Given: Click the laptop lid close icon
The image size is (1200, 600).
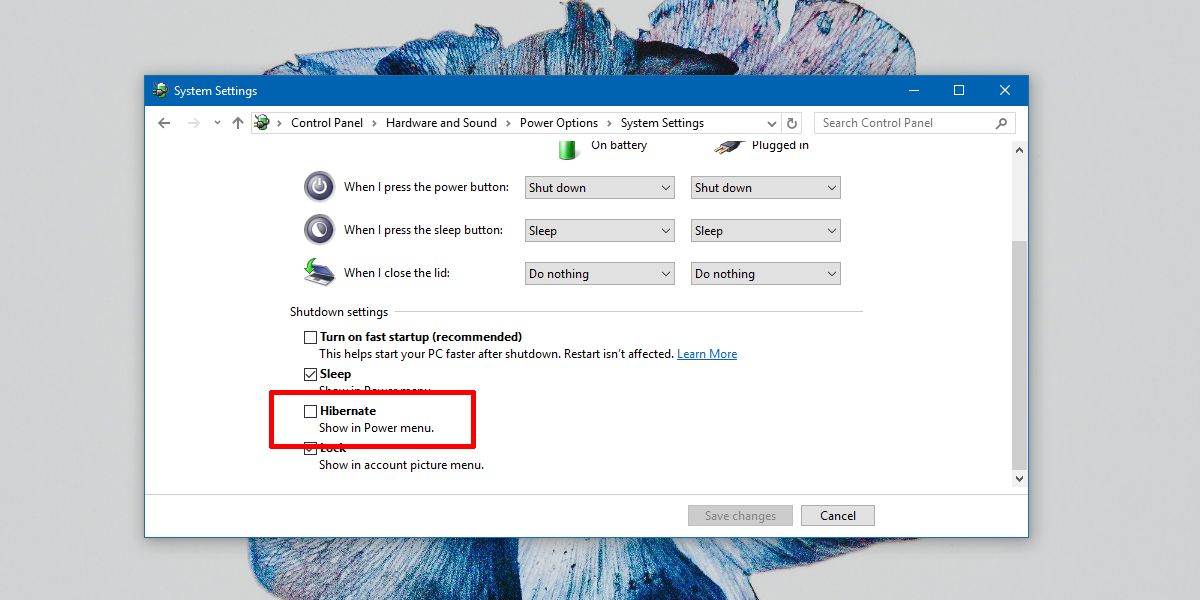Looking at the screenshot, I should click(319, 272).
